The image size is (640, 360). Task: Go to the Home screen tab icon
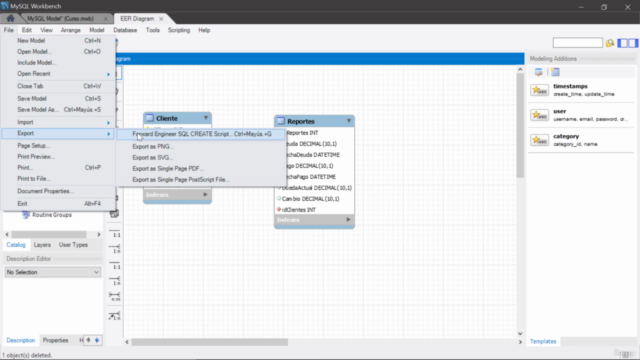click(10, 18)
